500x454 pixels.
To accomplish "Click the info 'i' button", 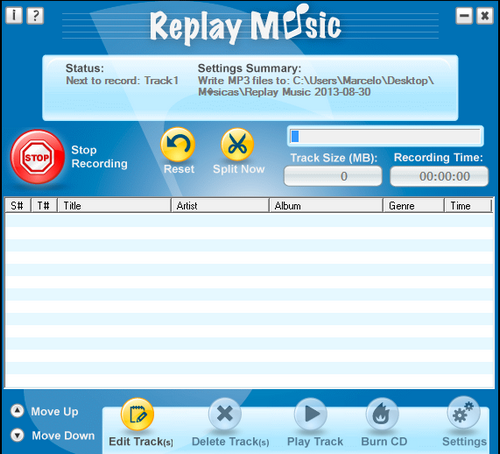I will pos(14,15).
